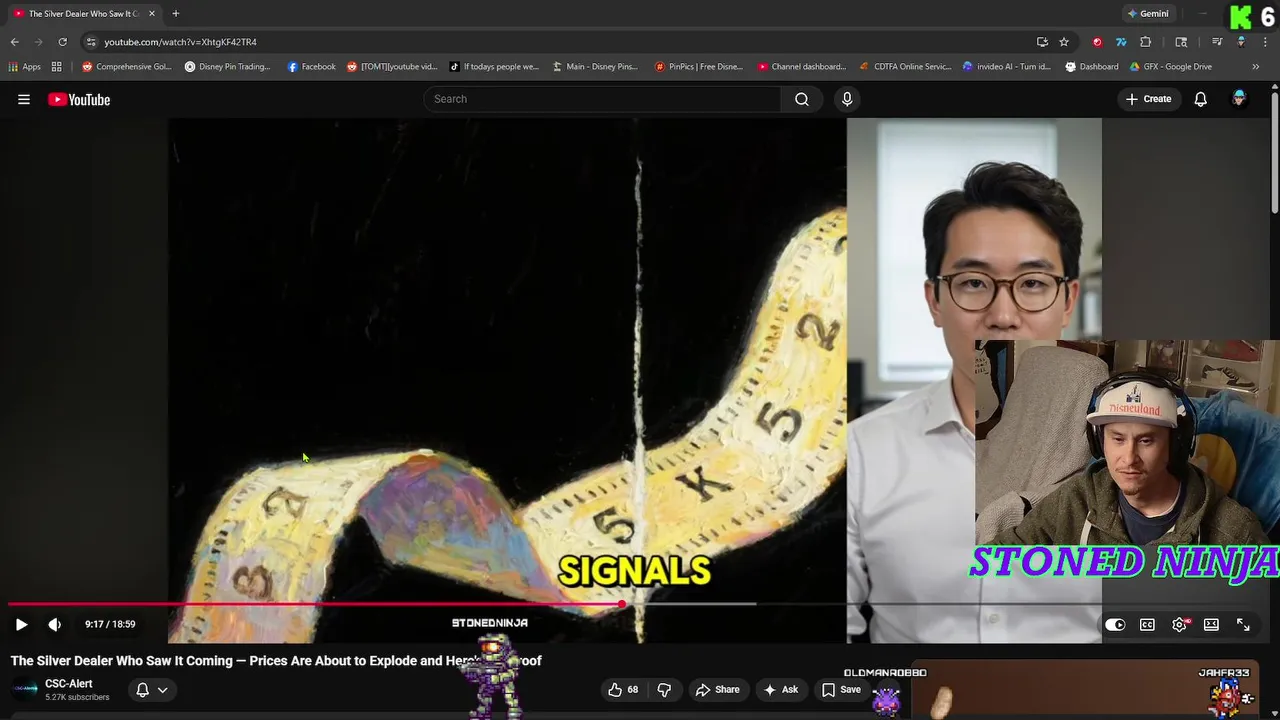Open Disney Pin Trading bookmark

tap(228, 67)
